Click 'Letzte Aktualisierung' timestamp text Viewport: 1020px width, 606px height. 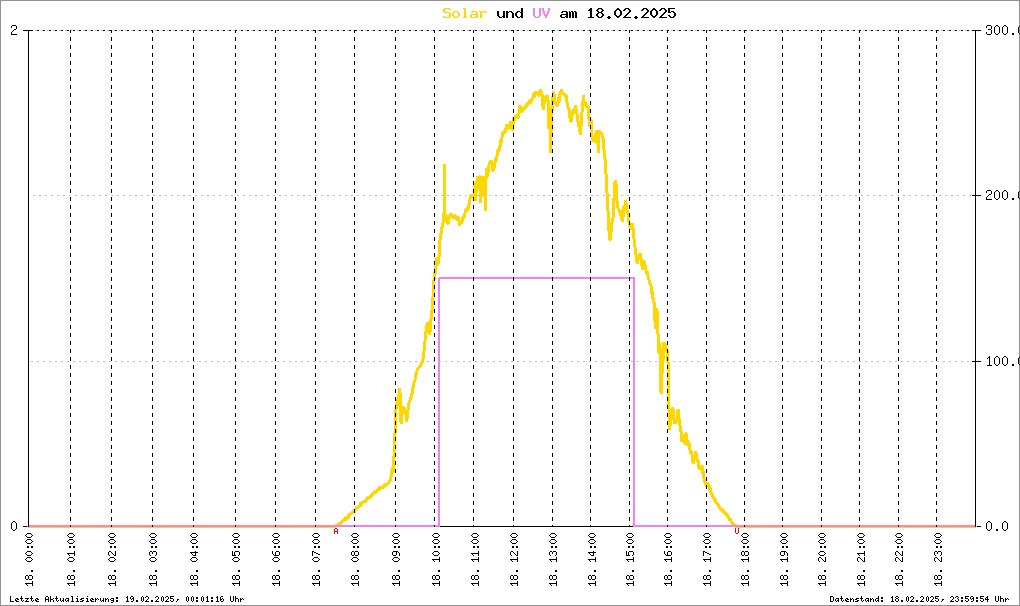(x=127, y=599)
